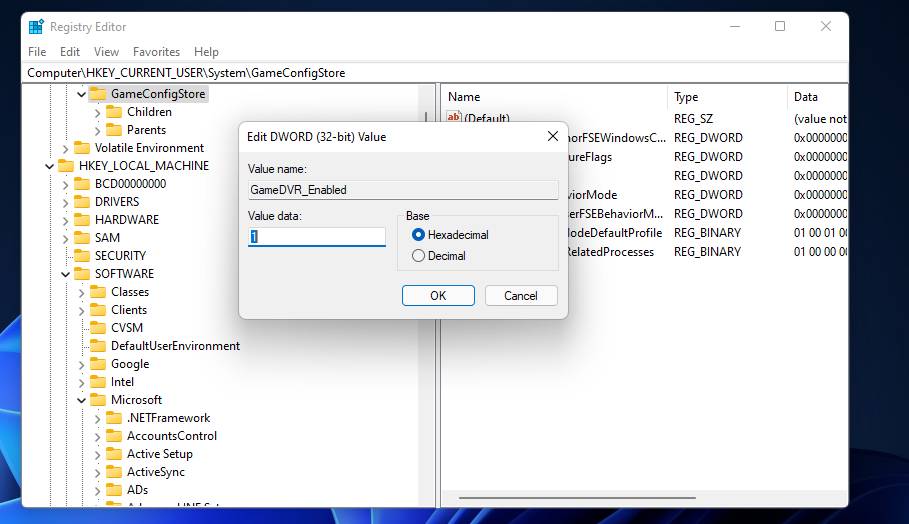Image resolution: width=909 pixels, height=524 pixels.
Task: Click the registry path address bar
Action: click(435, 72)
